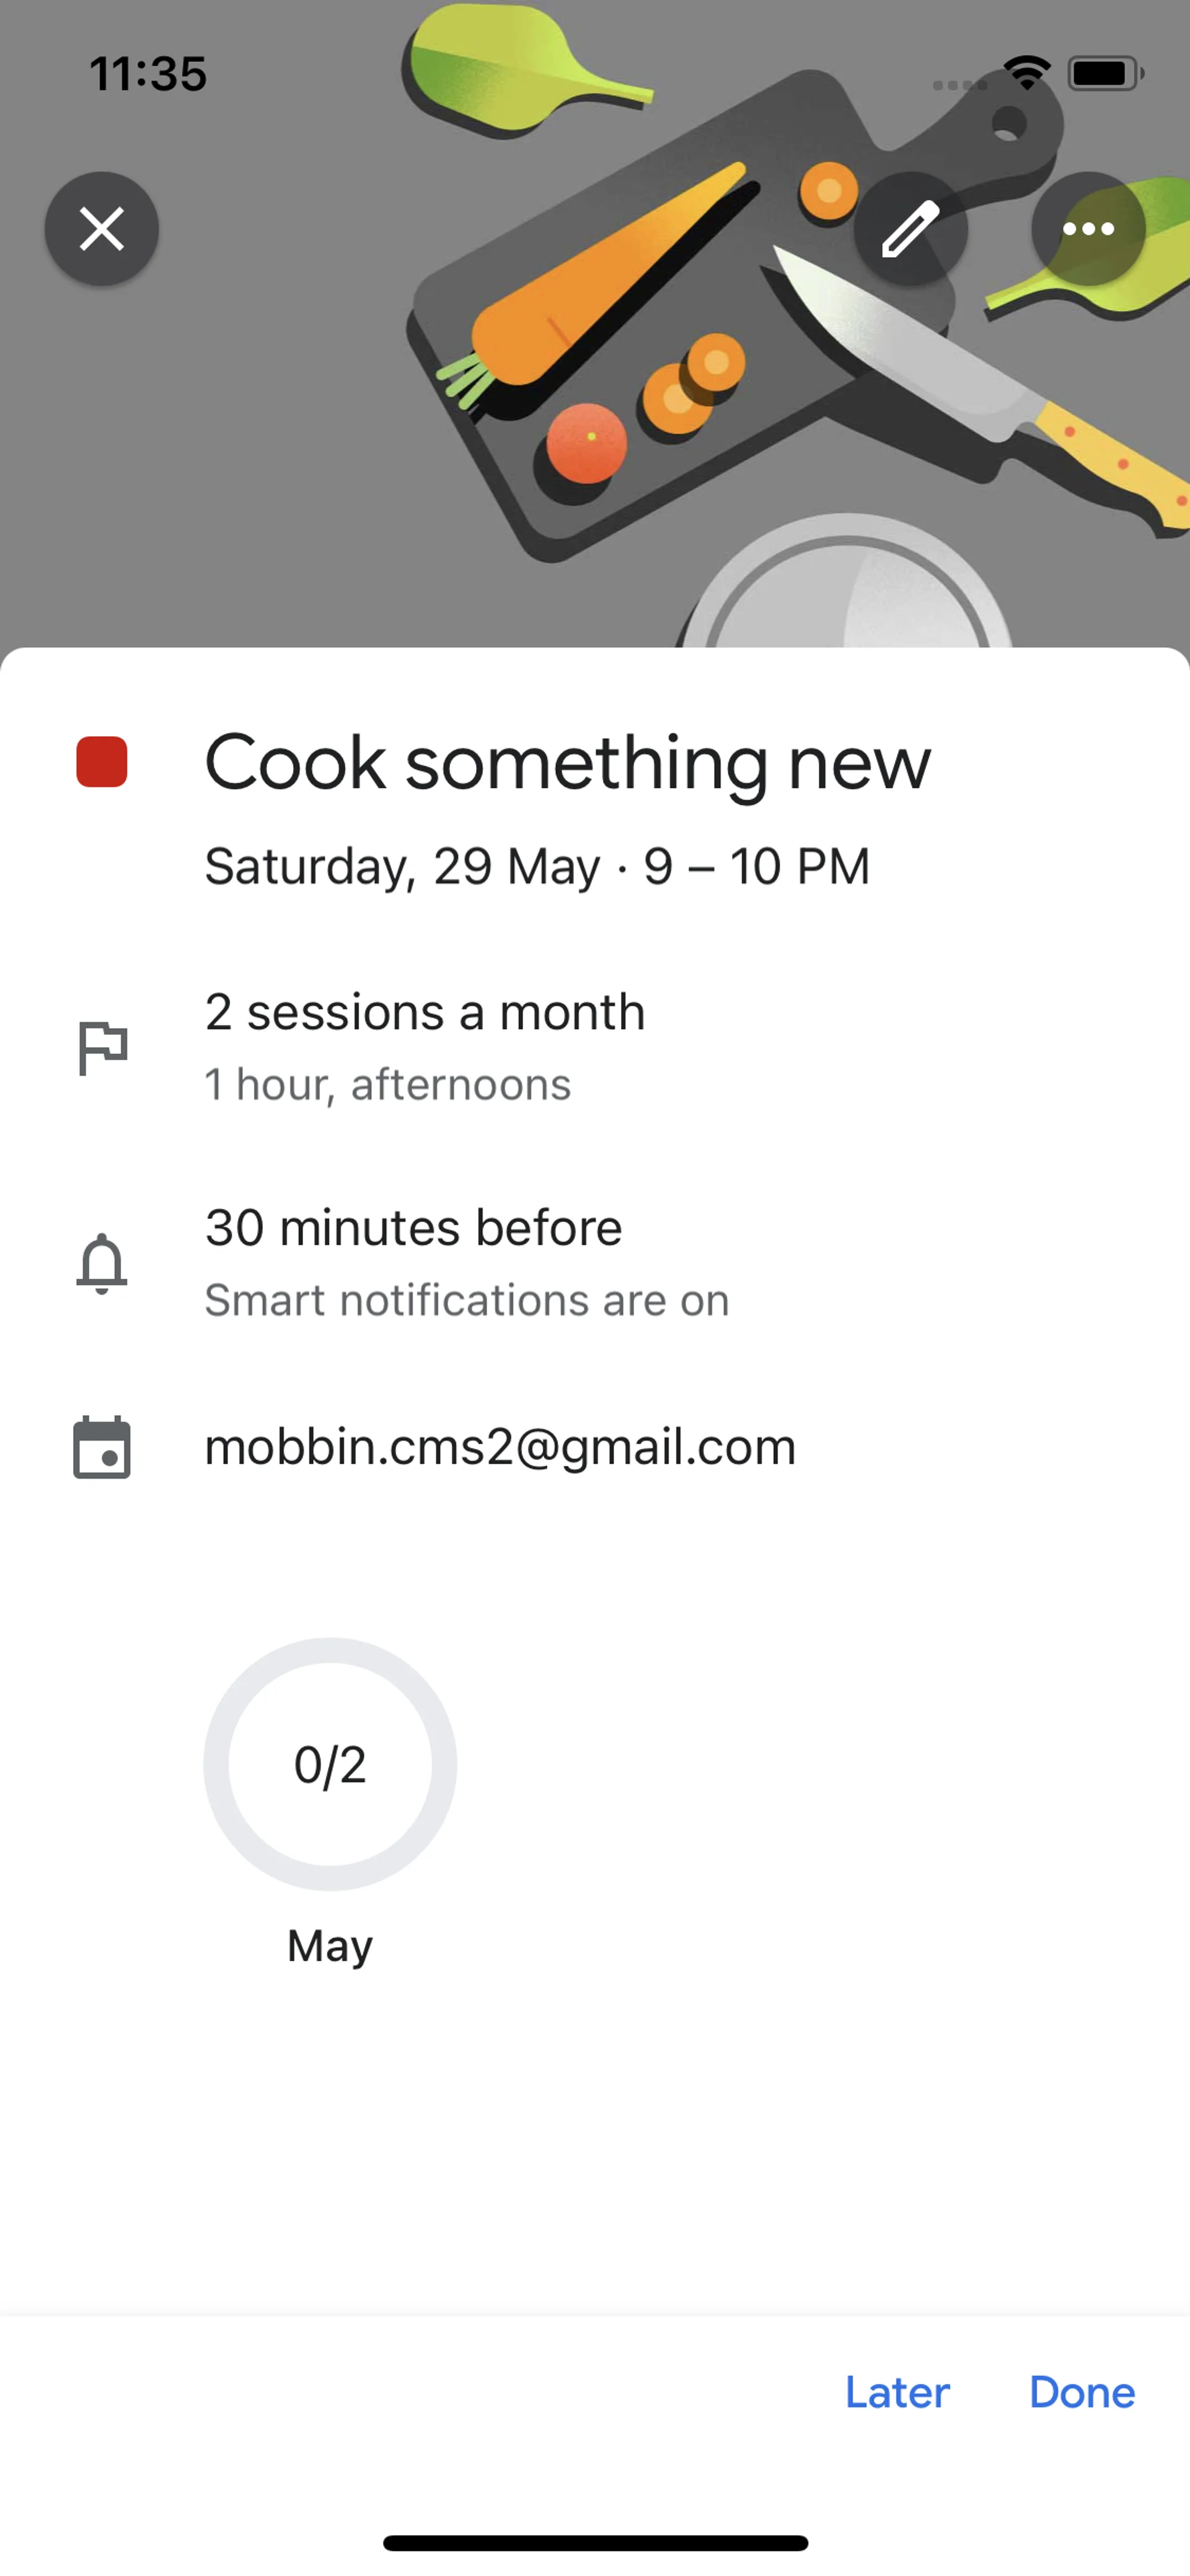This screenshot has width=1190, height=2576.
Task: Tap the Wi-Fi status icon
Action: point(1027,72)
